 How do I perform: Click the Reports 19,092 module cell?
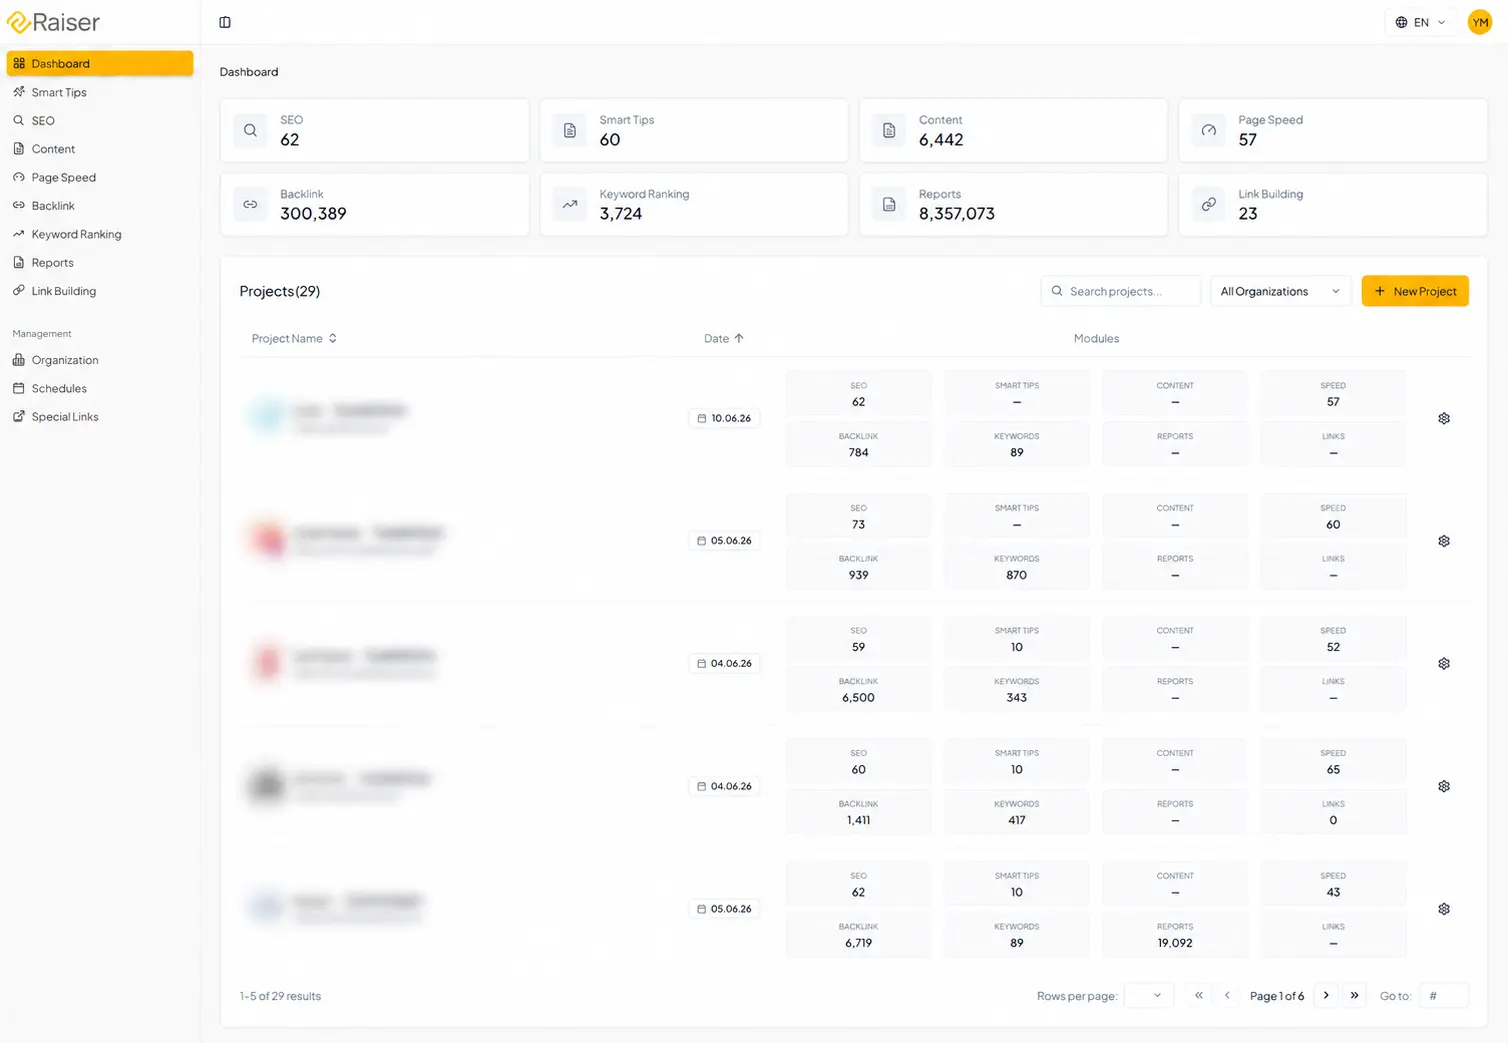pyautogui.click(x=1175, y=935)
